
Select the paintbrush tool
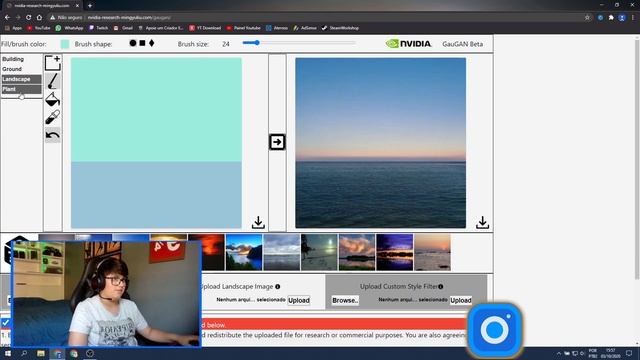coord(53,81)
